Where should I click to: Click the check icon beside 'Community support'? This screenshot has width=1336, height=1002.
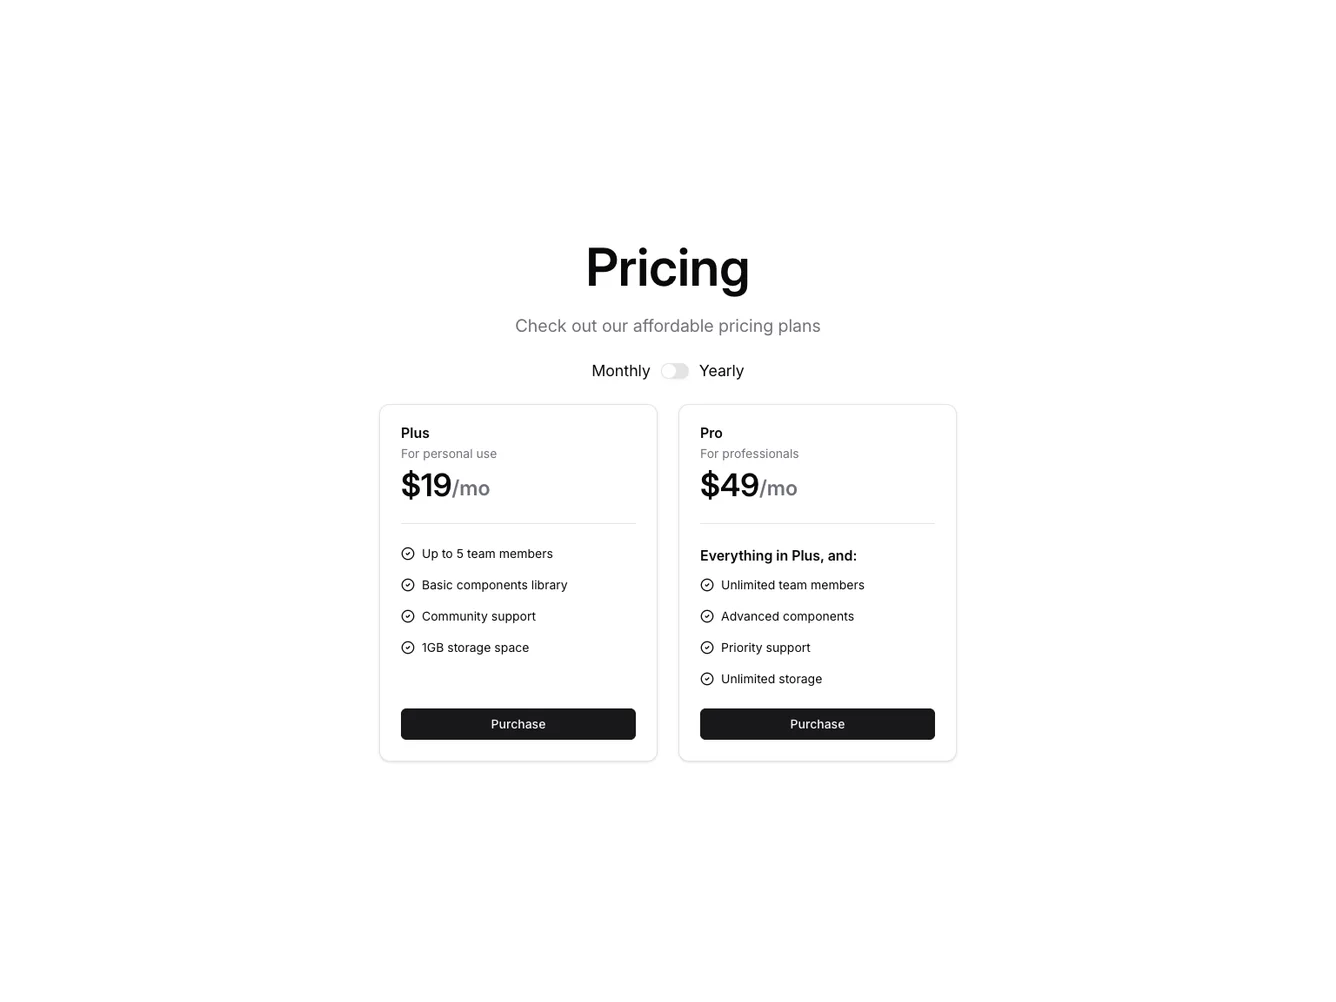tap(408, 616)
